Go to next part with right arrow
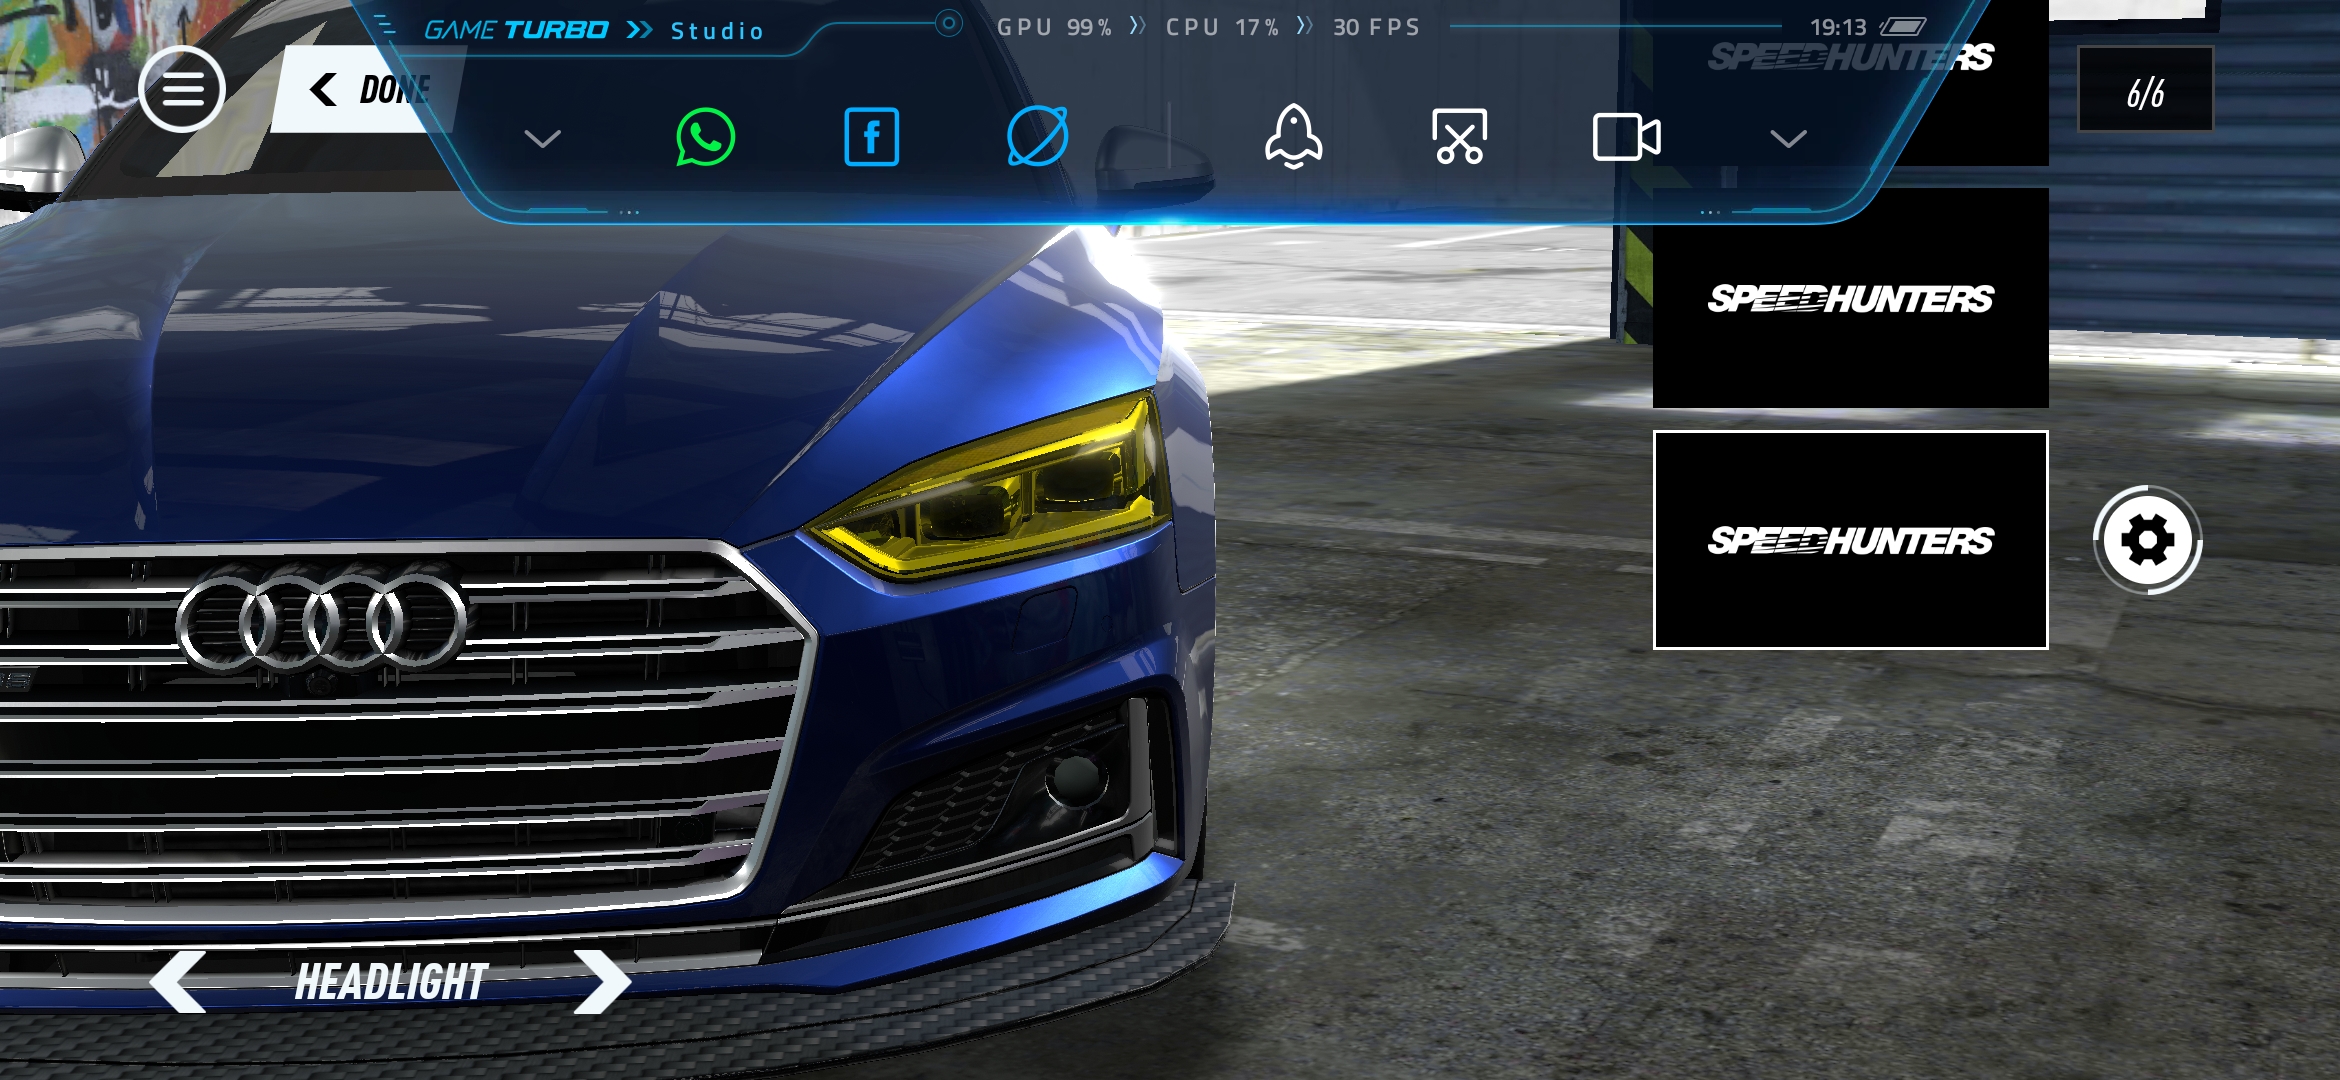This screenshot has width=2340, height=1080. (x=602, y=981)
